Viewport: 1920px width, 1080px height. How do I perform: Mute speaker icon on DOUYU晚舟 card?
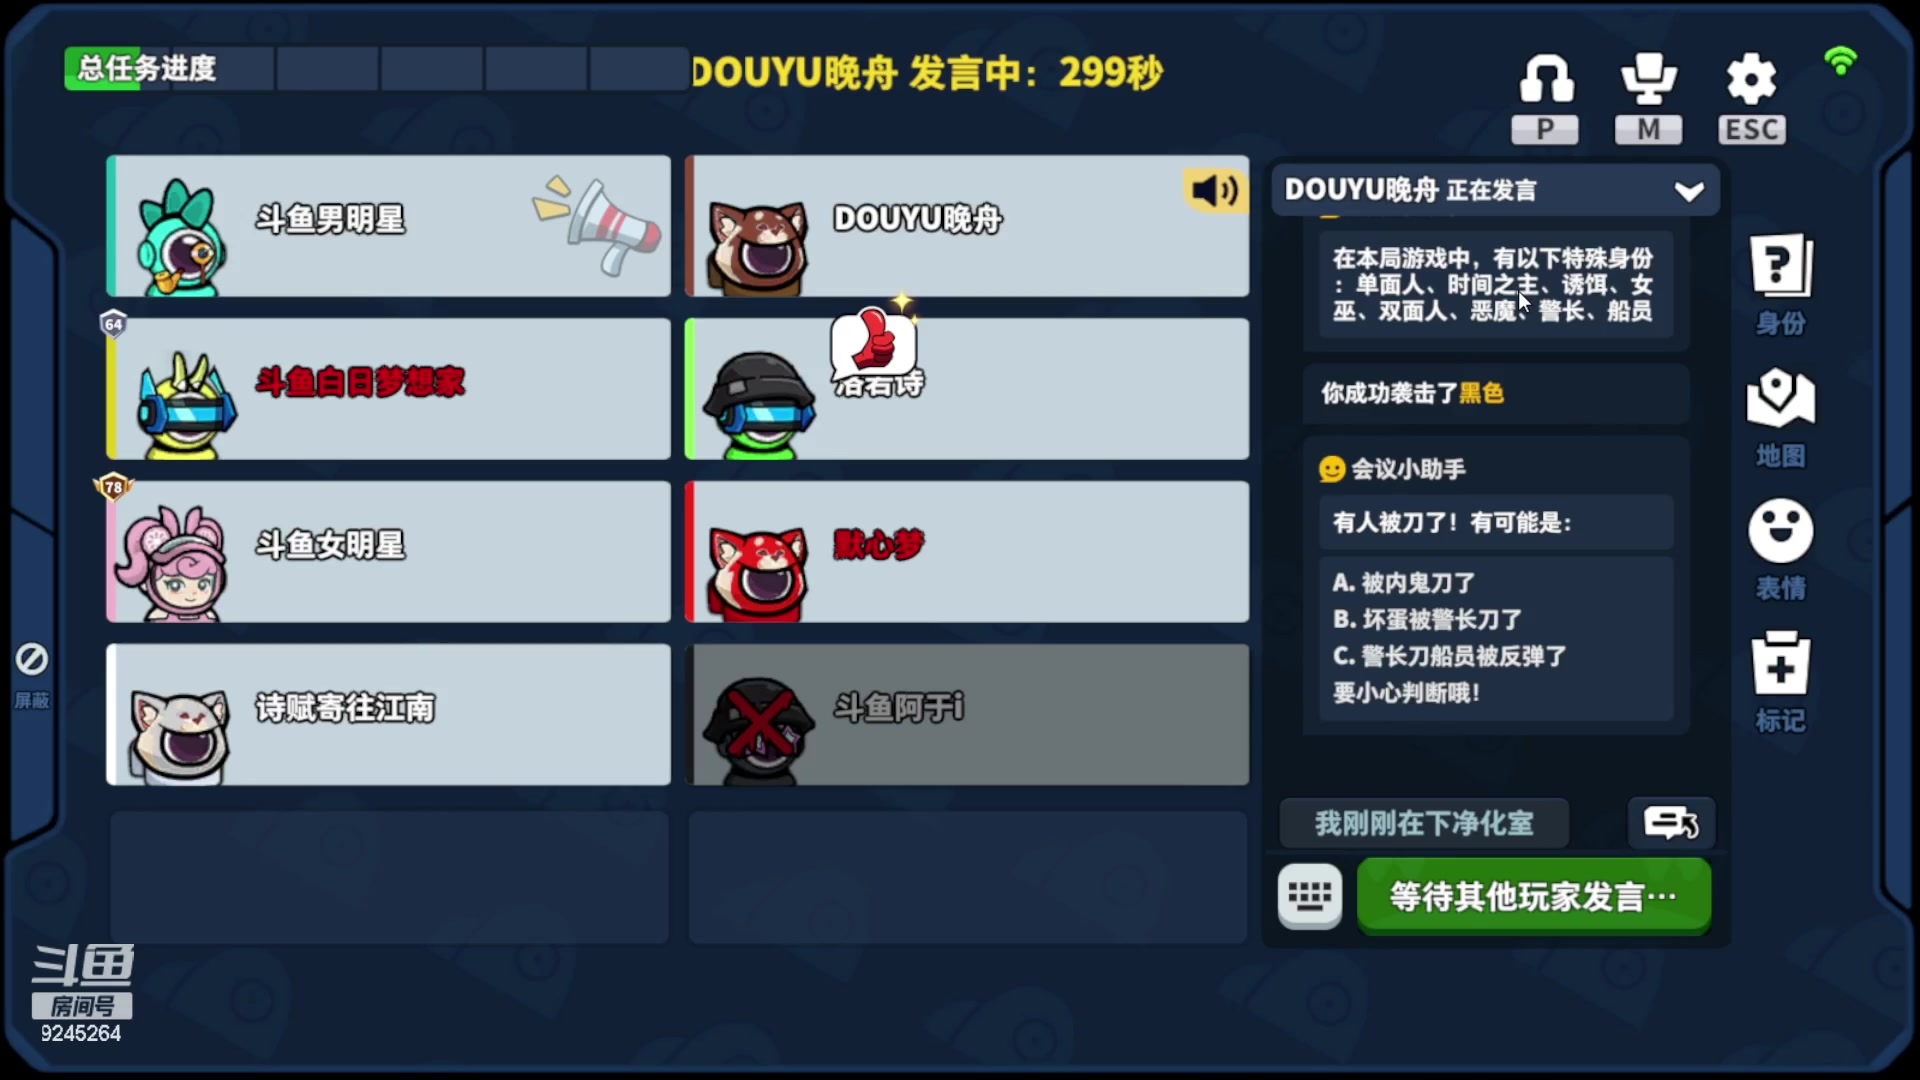pyautogui.click(x=1216, y=189)
